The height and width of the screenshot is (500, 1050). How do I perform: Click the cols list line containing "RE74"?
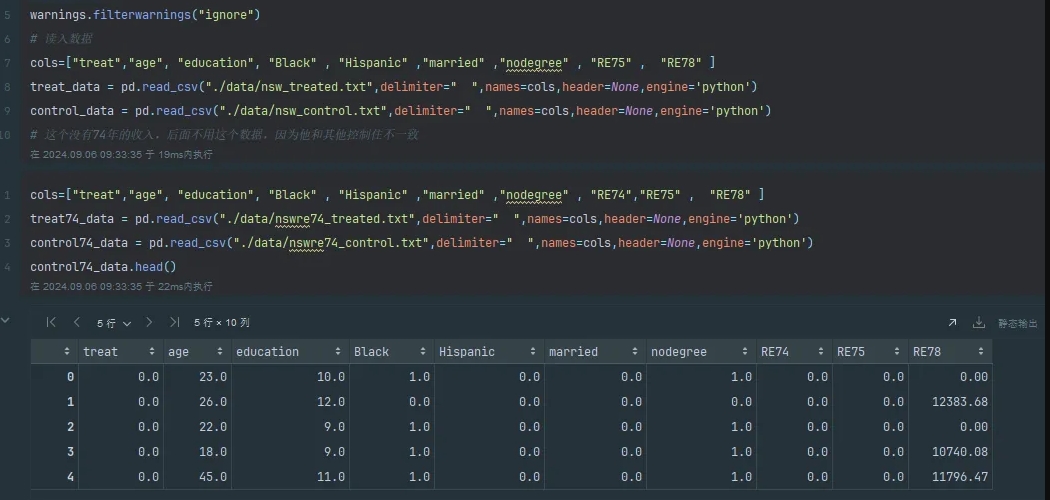(x=397, y=195)
